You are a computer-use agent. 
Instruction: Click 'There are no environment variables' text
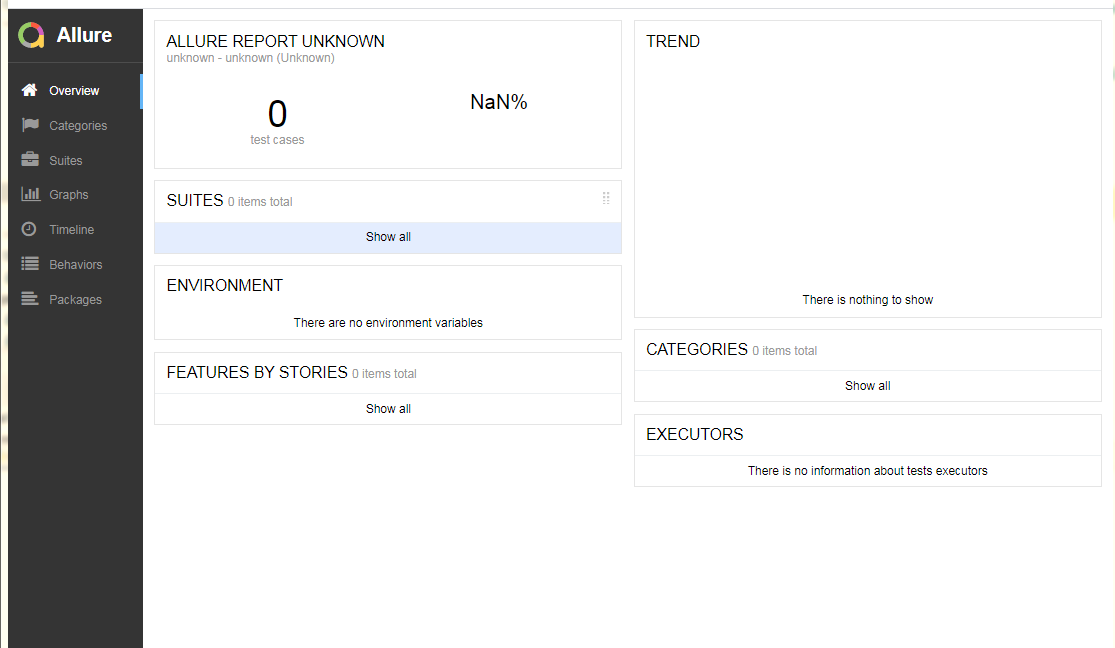[388, 323]
